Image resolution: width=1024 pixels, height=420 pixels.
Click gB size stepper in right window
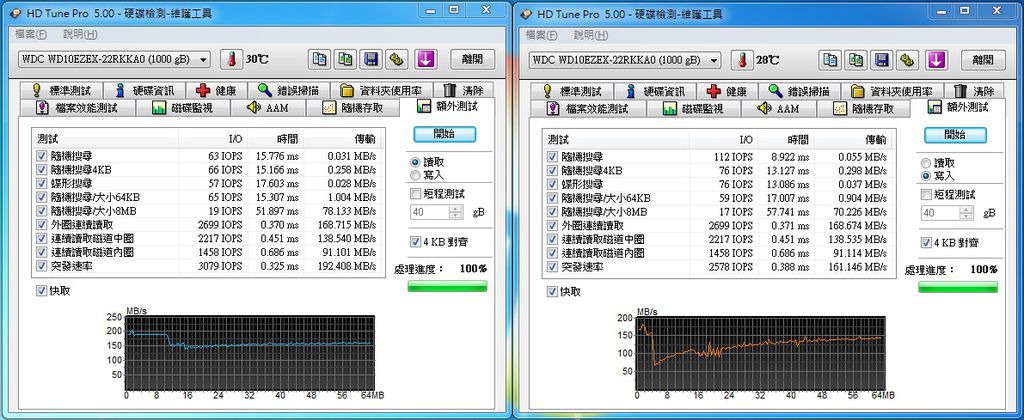(967, 214)
